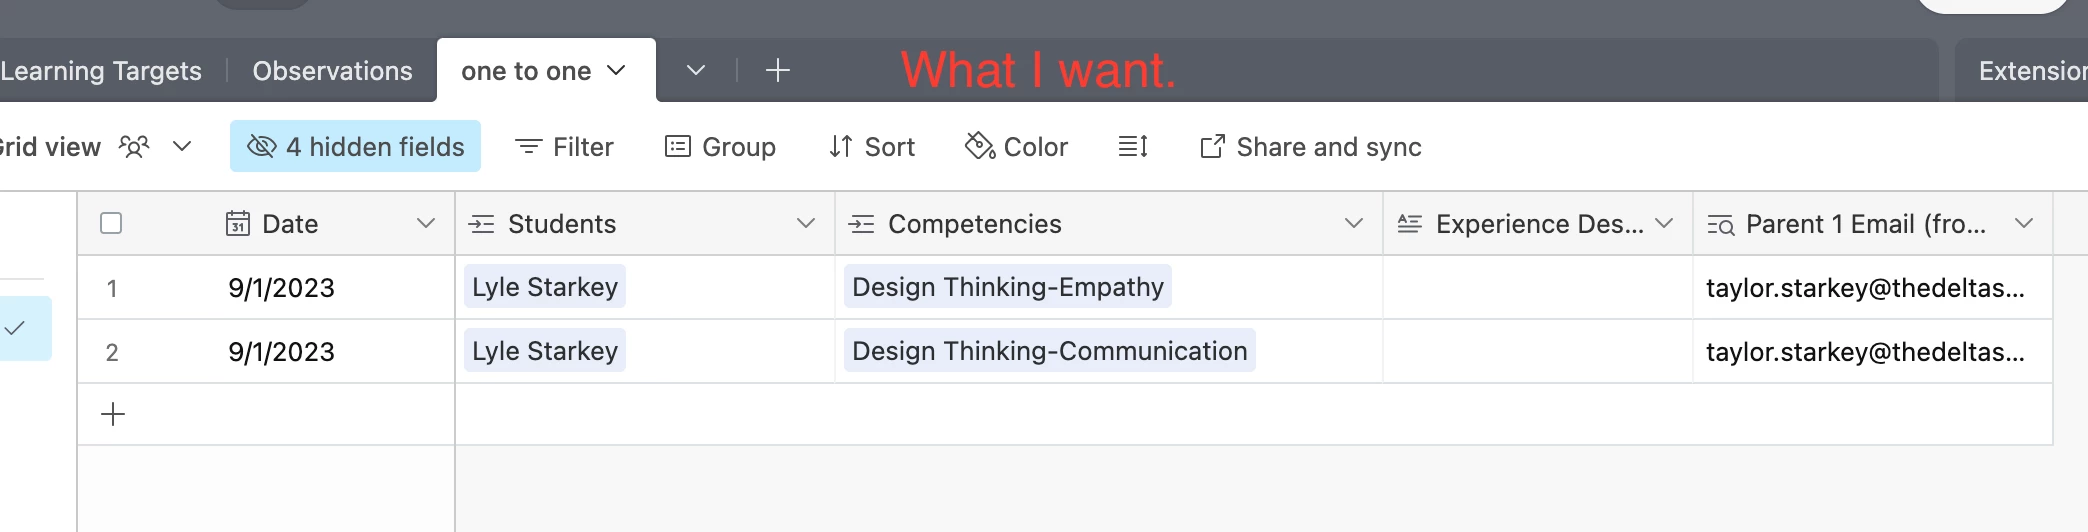The image size is (2088, 532).
Task: Click the Parent 1 Email lookup field icon
Action: click(1720, 224)
